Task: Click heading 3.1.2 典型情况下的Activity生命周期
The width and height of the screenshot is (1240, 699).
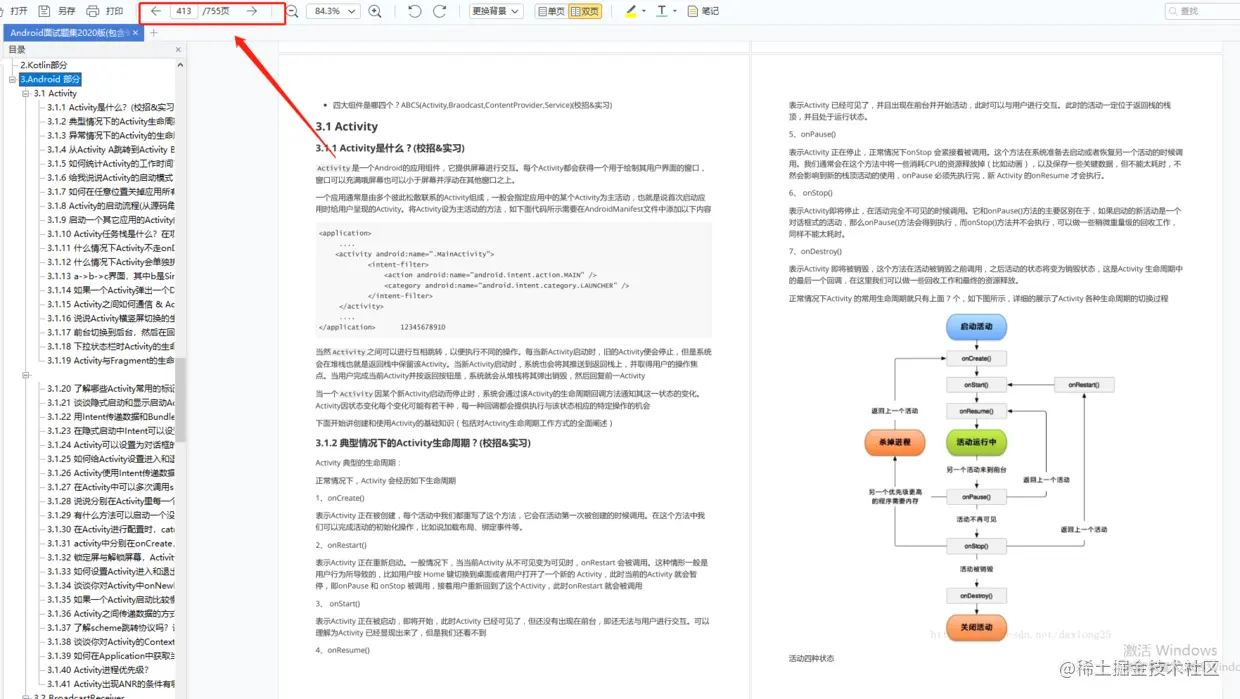Action: pyautogui.click(x=423, y=443)
